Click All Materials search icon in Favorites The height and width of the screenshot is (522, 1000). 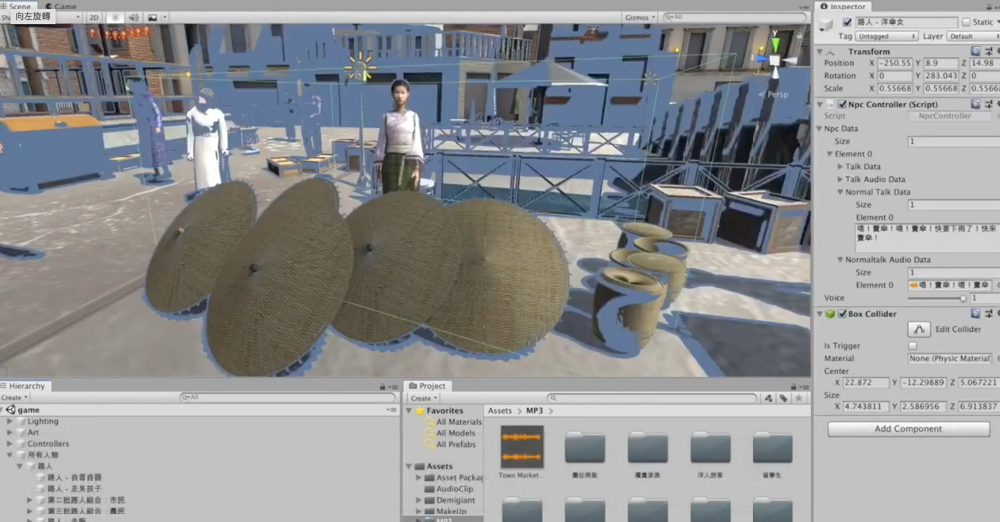[x=430, y=422]
